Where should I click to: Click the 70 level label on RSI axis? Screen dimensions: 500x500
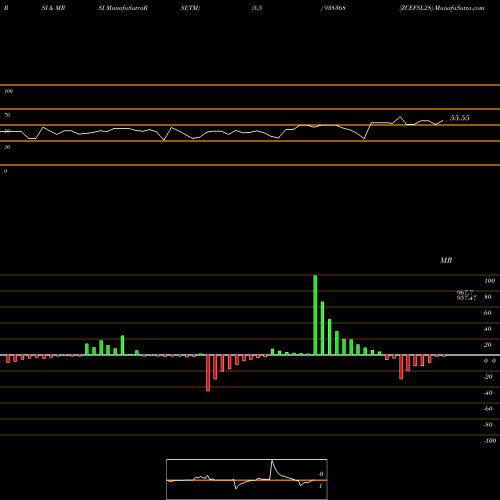(x=7, y=115)
